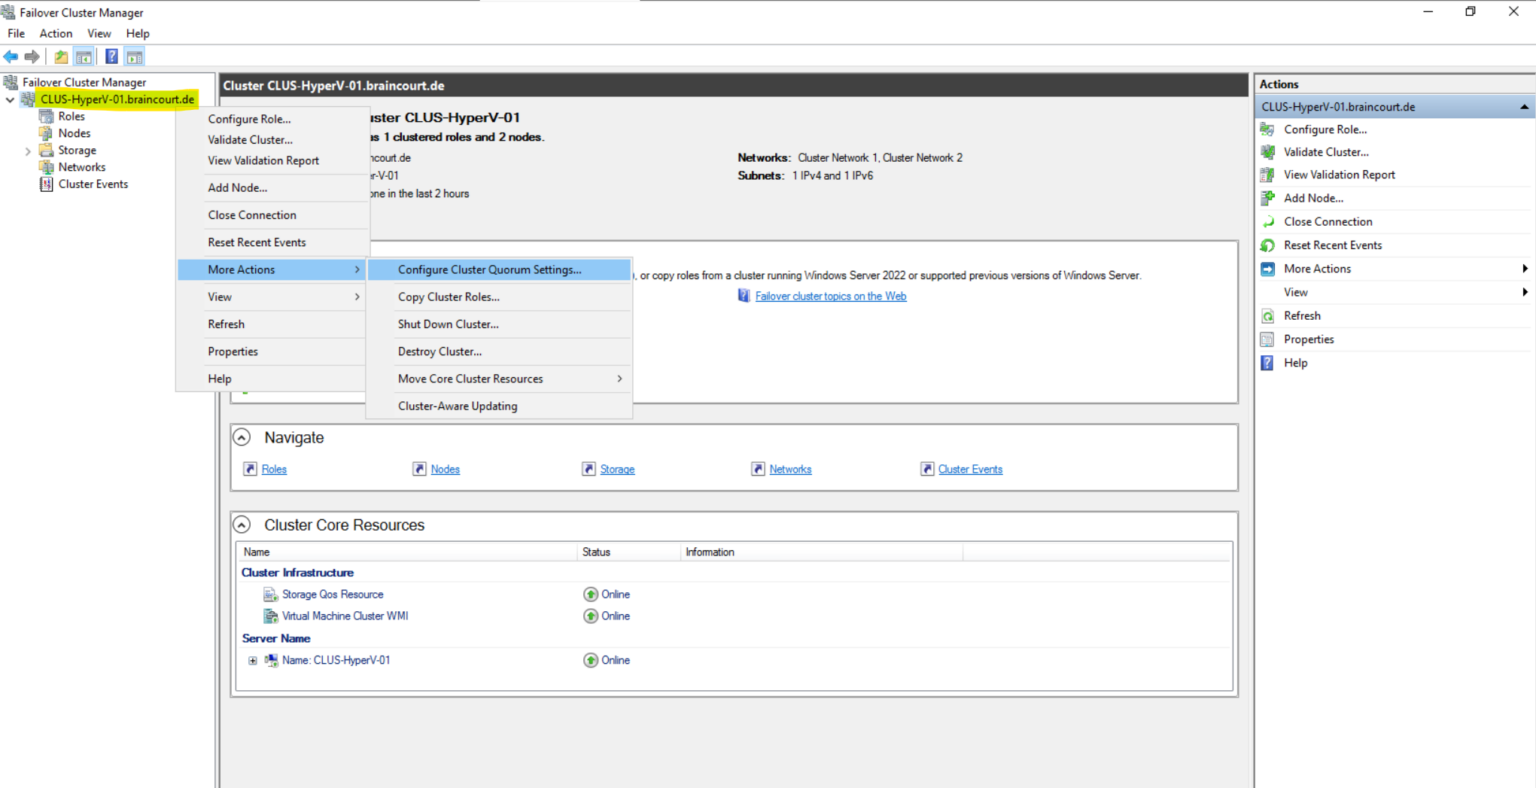Expand the Name: CLUS-HyperV-01 server resource
This screenshot has width=1536, height=788.
tap(252, 660)
